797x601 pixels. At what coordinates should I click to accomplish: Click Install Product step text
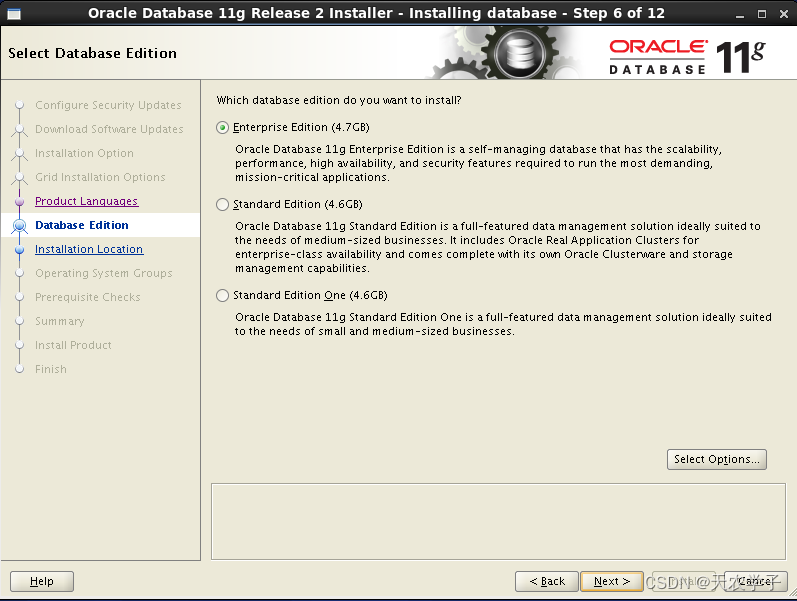(73, 345)
